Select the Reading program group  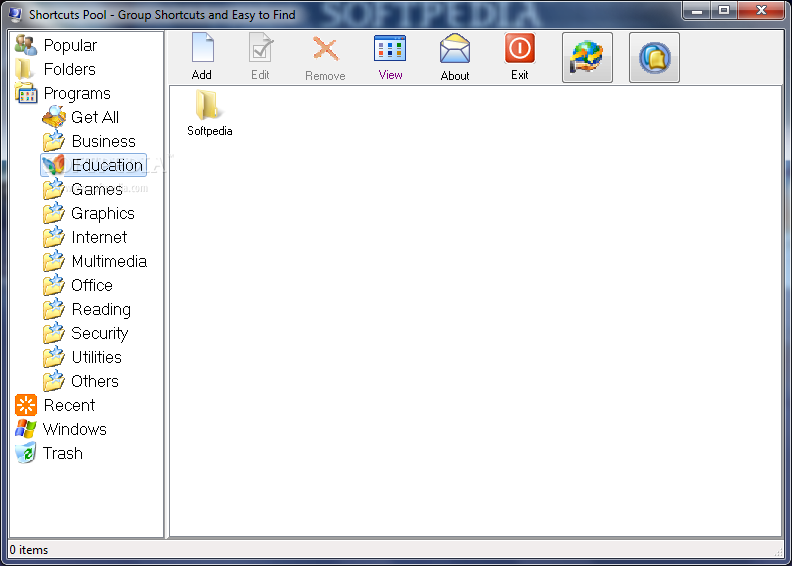[87, 309]
